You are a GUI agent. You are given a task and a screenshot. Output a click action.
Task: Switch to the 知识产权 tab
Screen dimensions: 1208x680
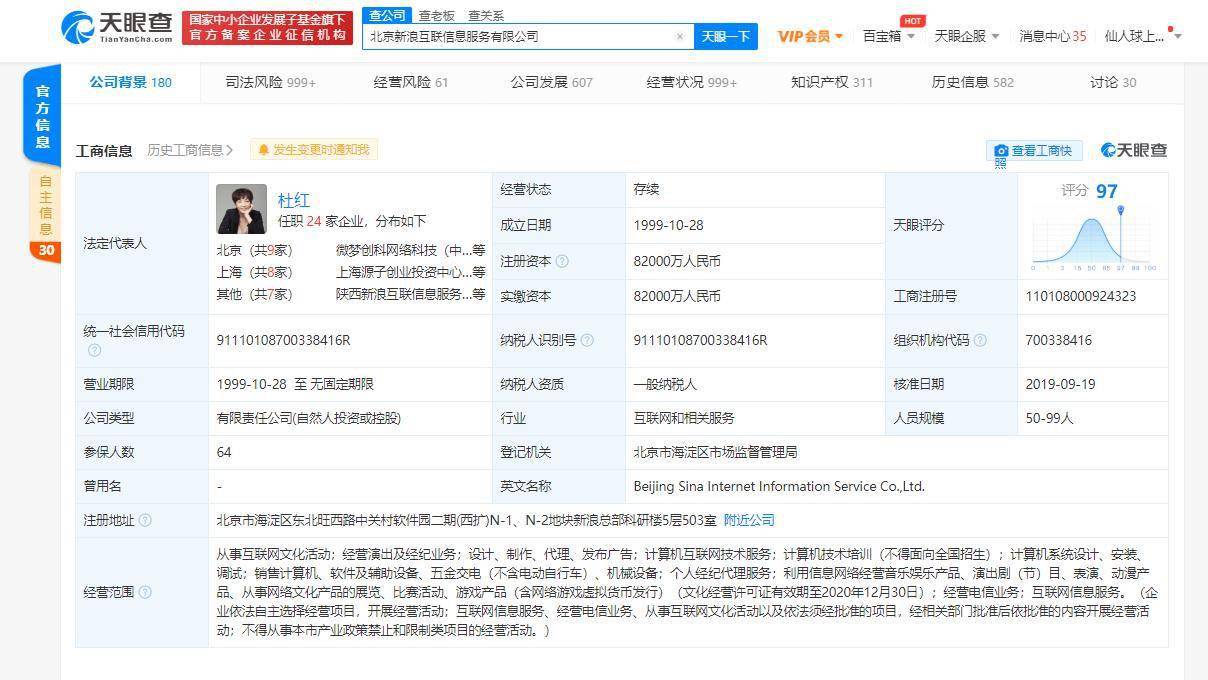832,82
